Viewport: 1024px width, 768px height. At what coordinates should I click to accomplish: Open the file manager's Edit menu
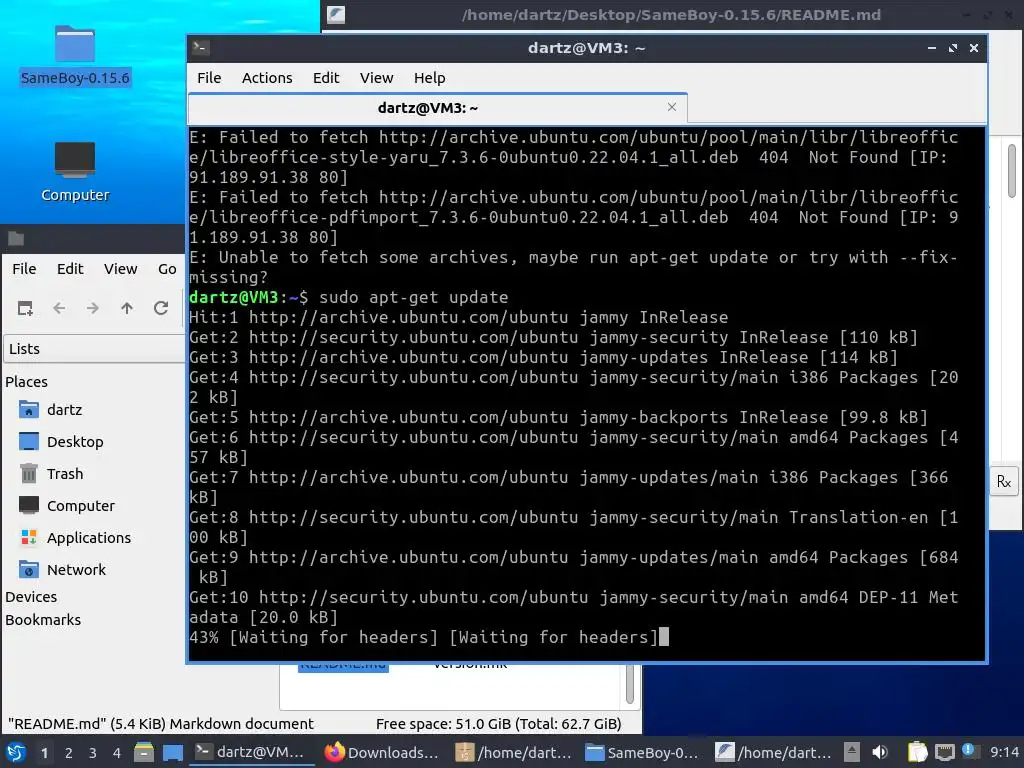point(70,268)
